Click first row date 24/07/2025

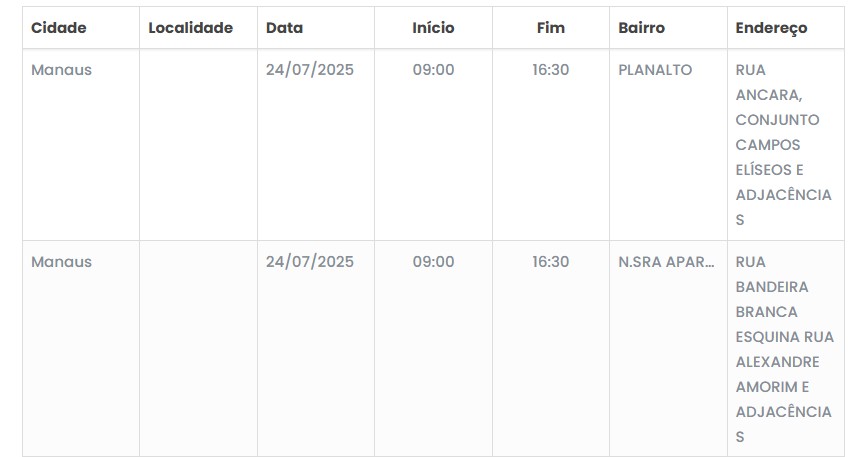click(x=310, y=70)
